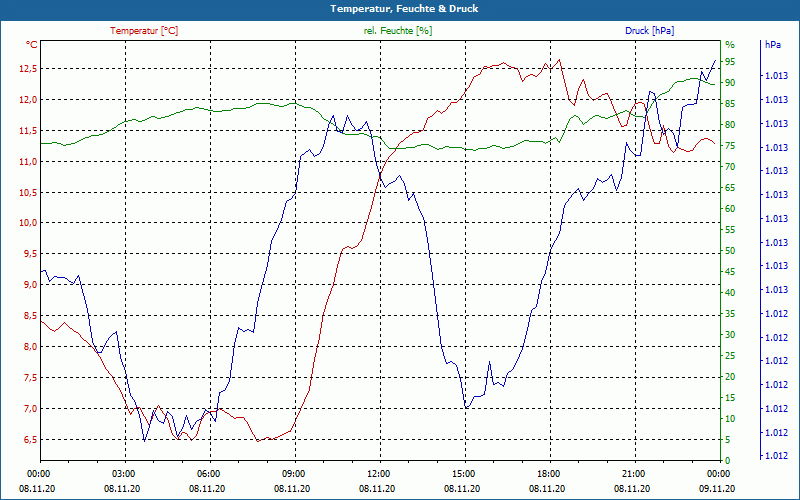Click the chart title "Temperatur, Feuchte & Druck"

pyautogui.click(x=404, y=9)
